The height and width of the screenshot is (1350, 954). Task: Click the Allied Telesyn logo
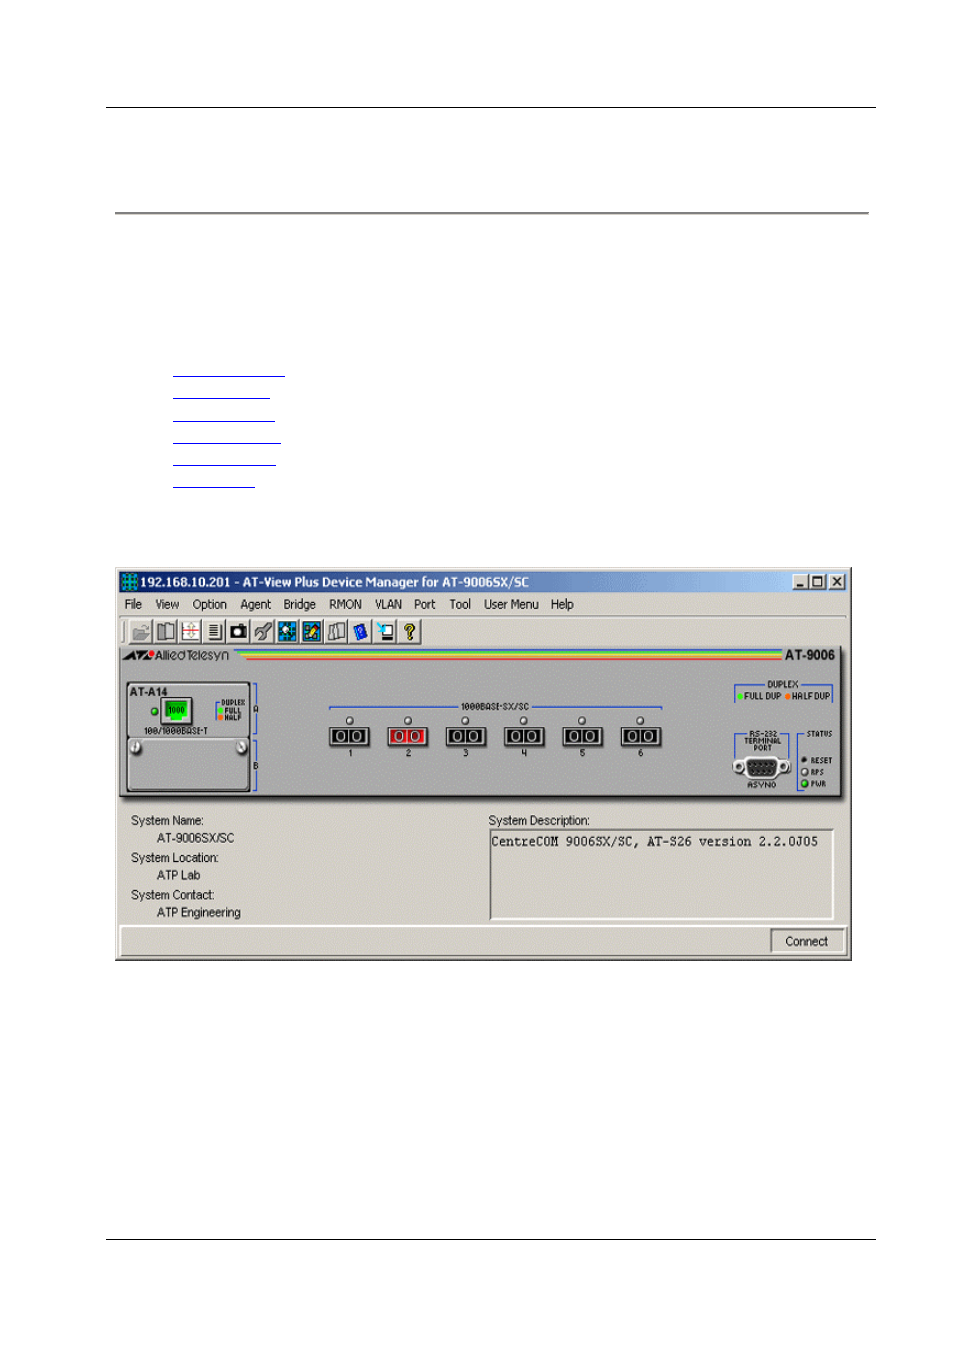[176, 655]
